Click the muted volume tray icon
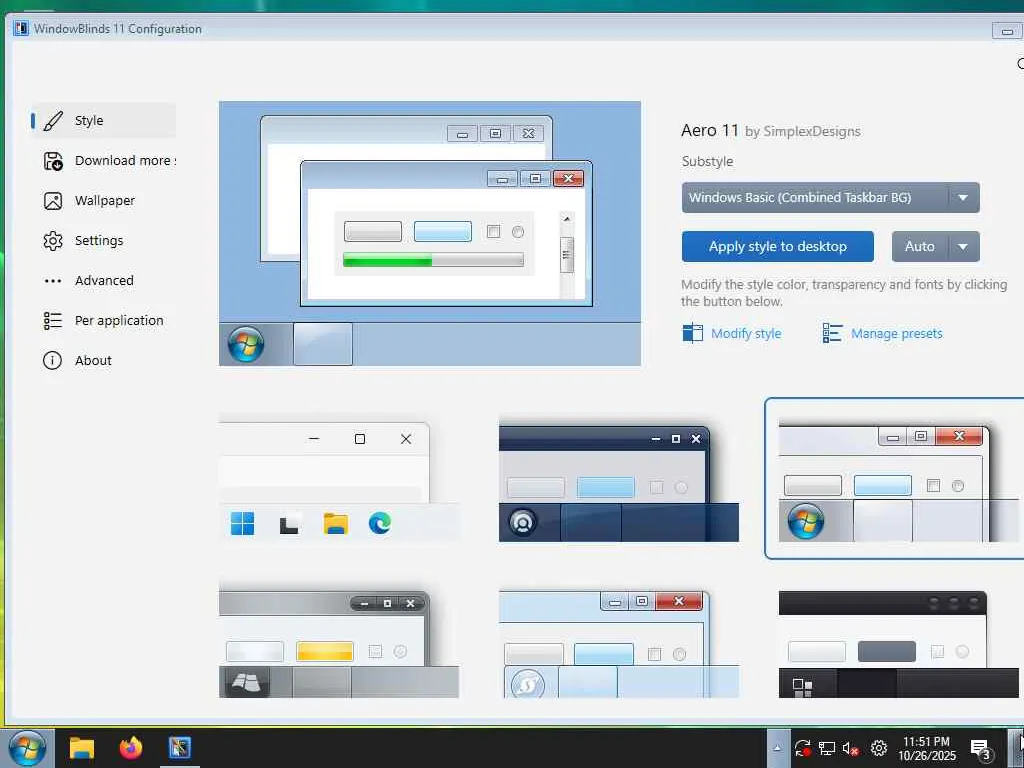The width and height of the screenshot is (1024, 768). pos(850,748)
